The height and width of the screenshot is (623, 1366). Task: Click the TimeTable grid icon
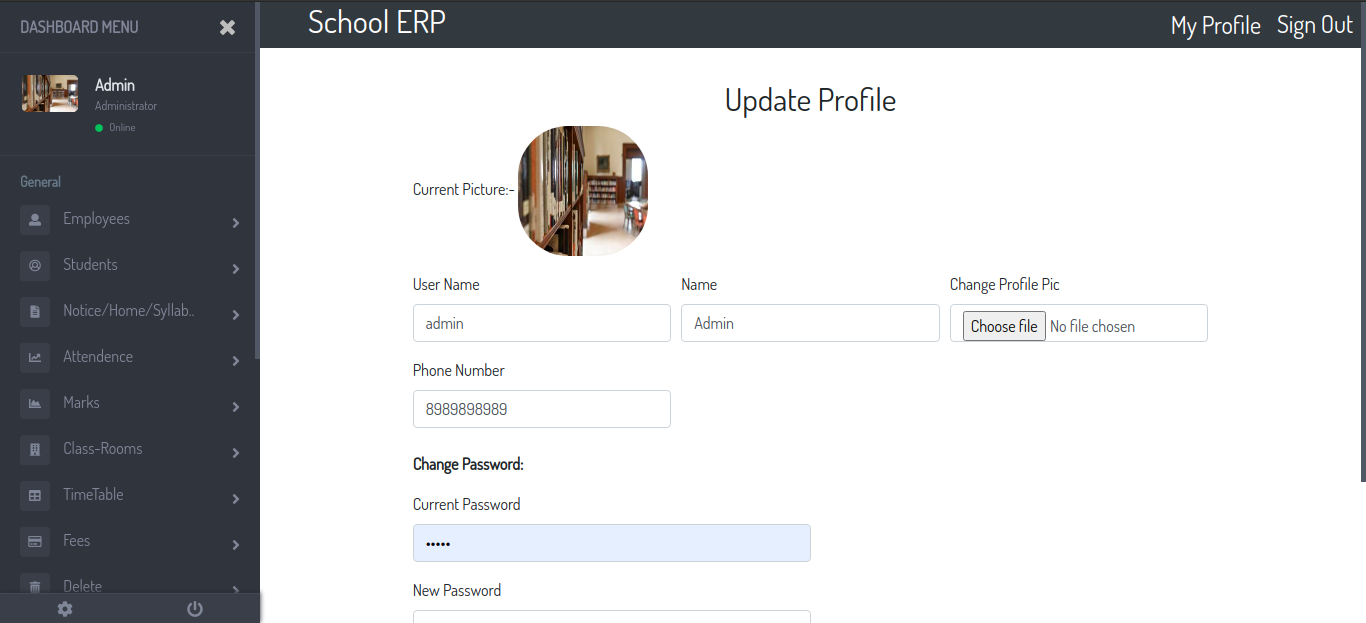click(x=35, y=495)
